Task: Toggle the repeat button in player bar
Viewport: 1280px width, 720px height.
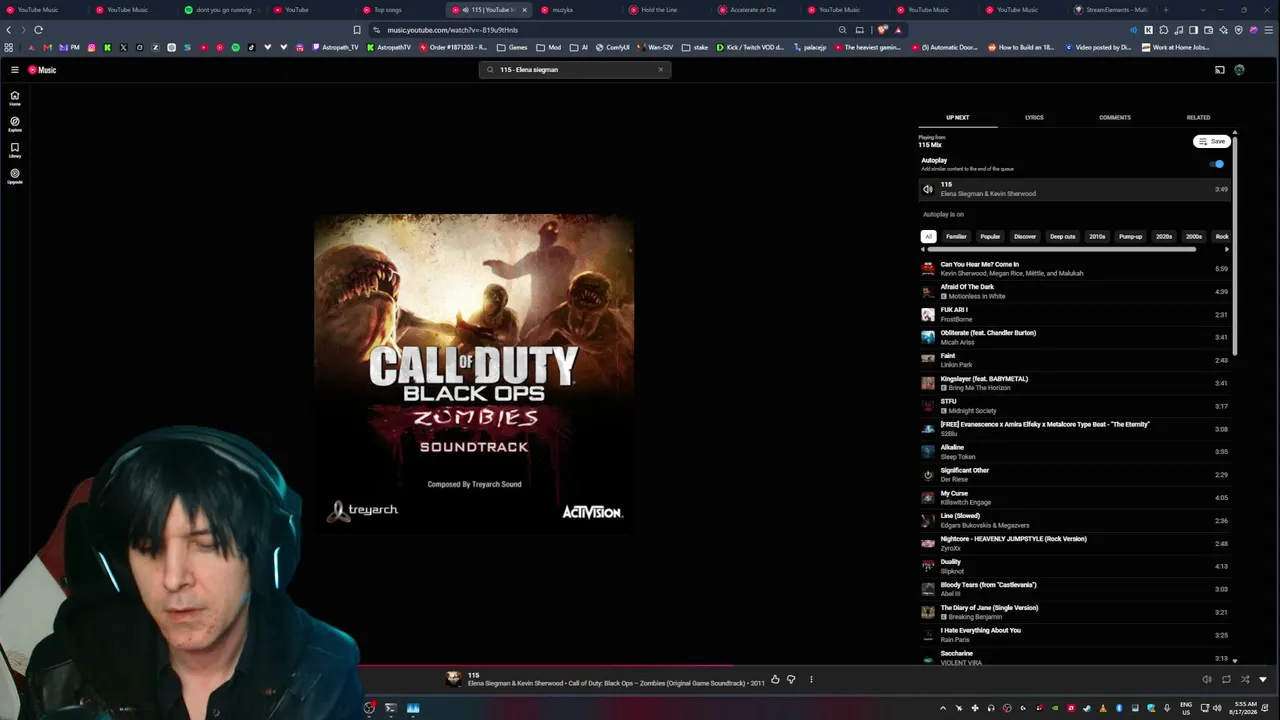Action: pyautogui.click(x=1226, y=680)
